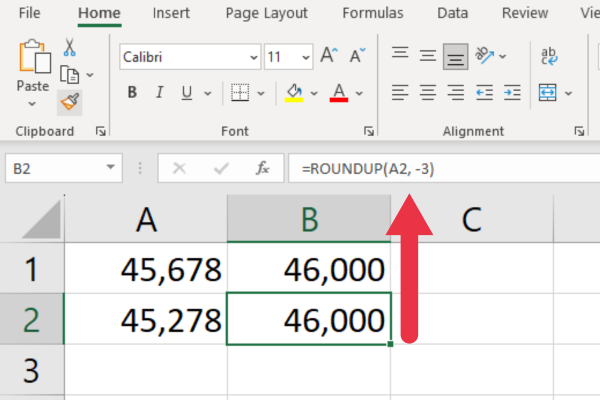Switch to Home tab
The height and width of the screenshot is (400, 600).
click(99, 13)
